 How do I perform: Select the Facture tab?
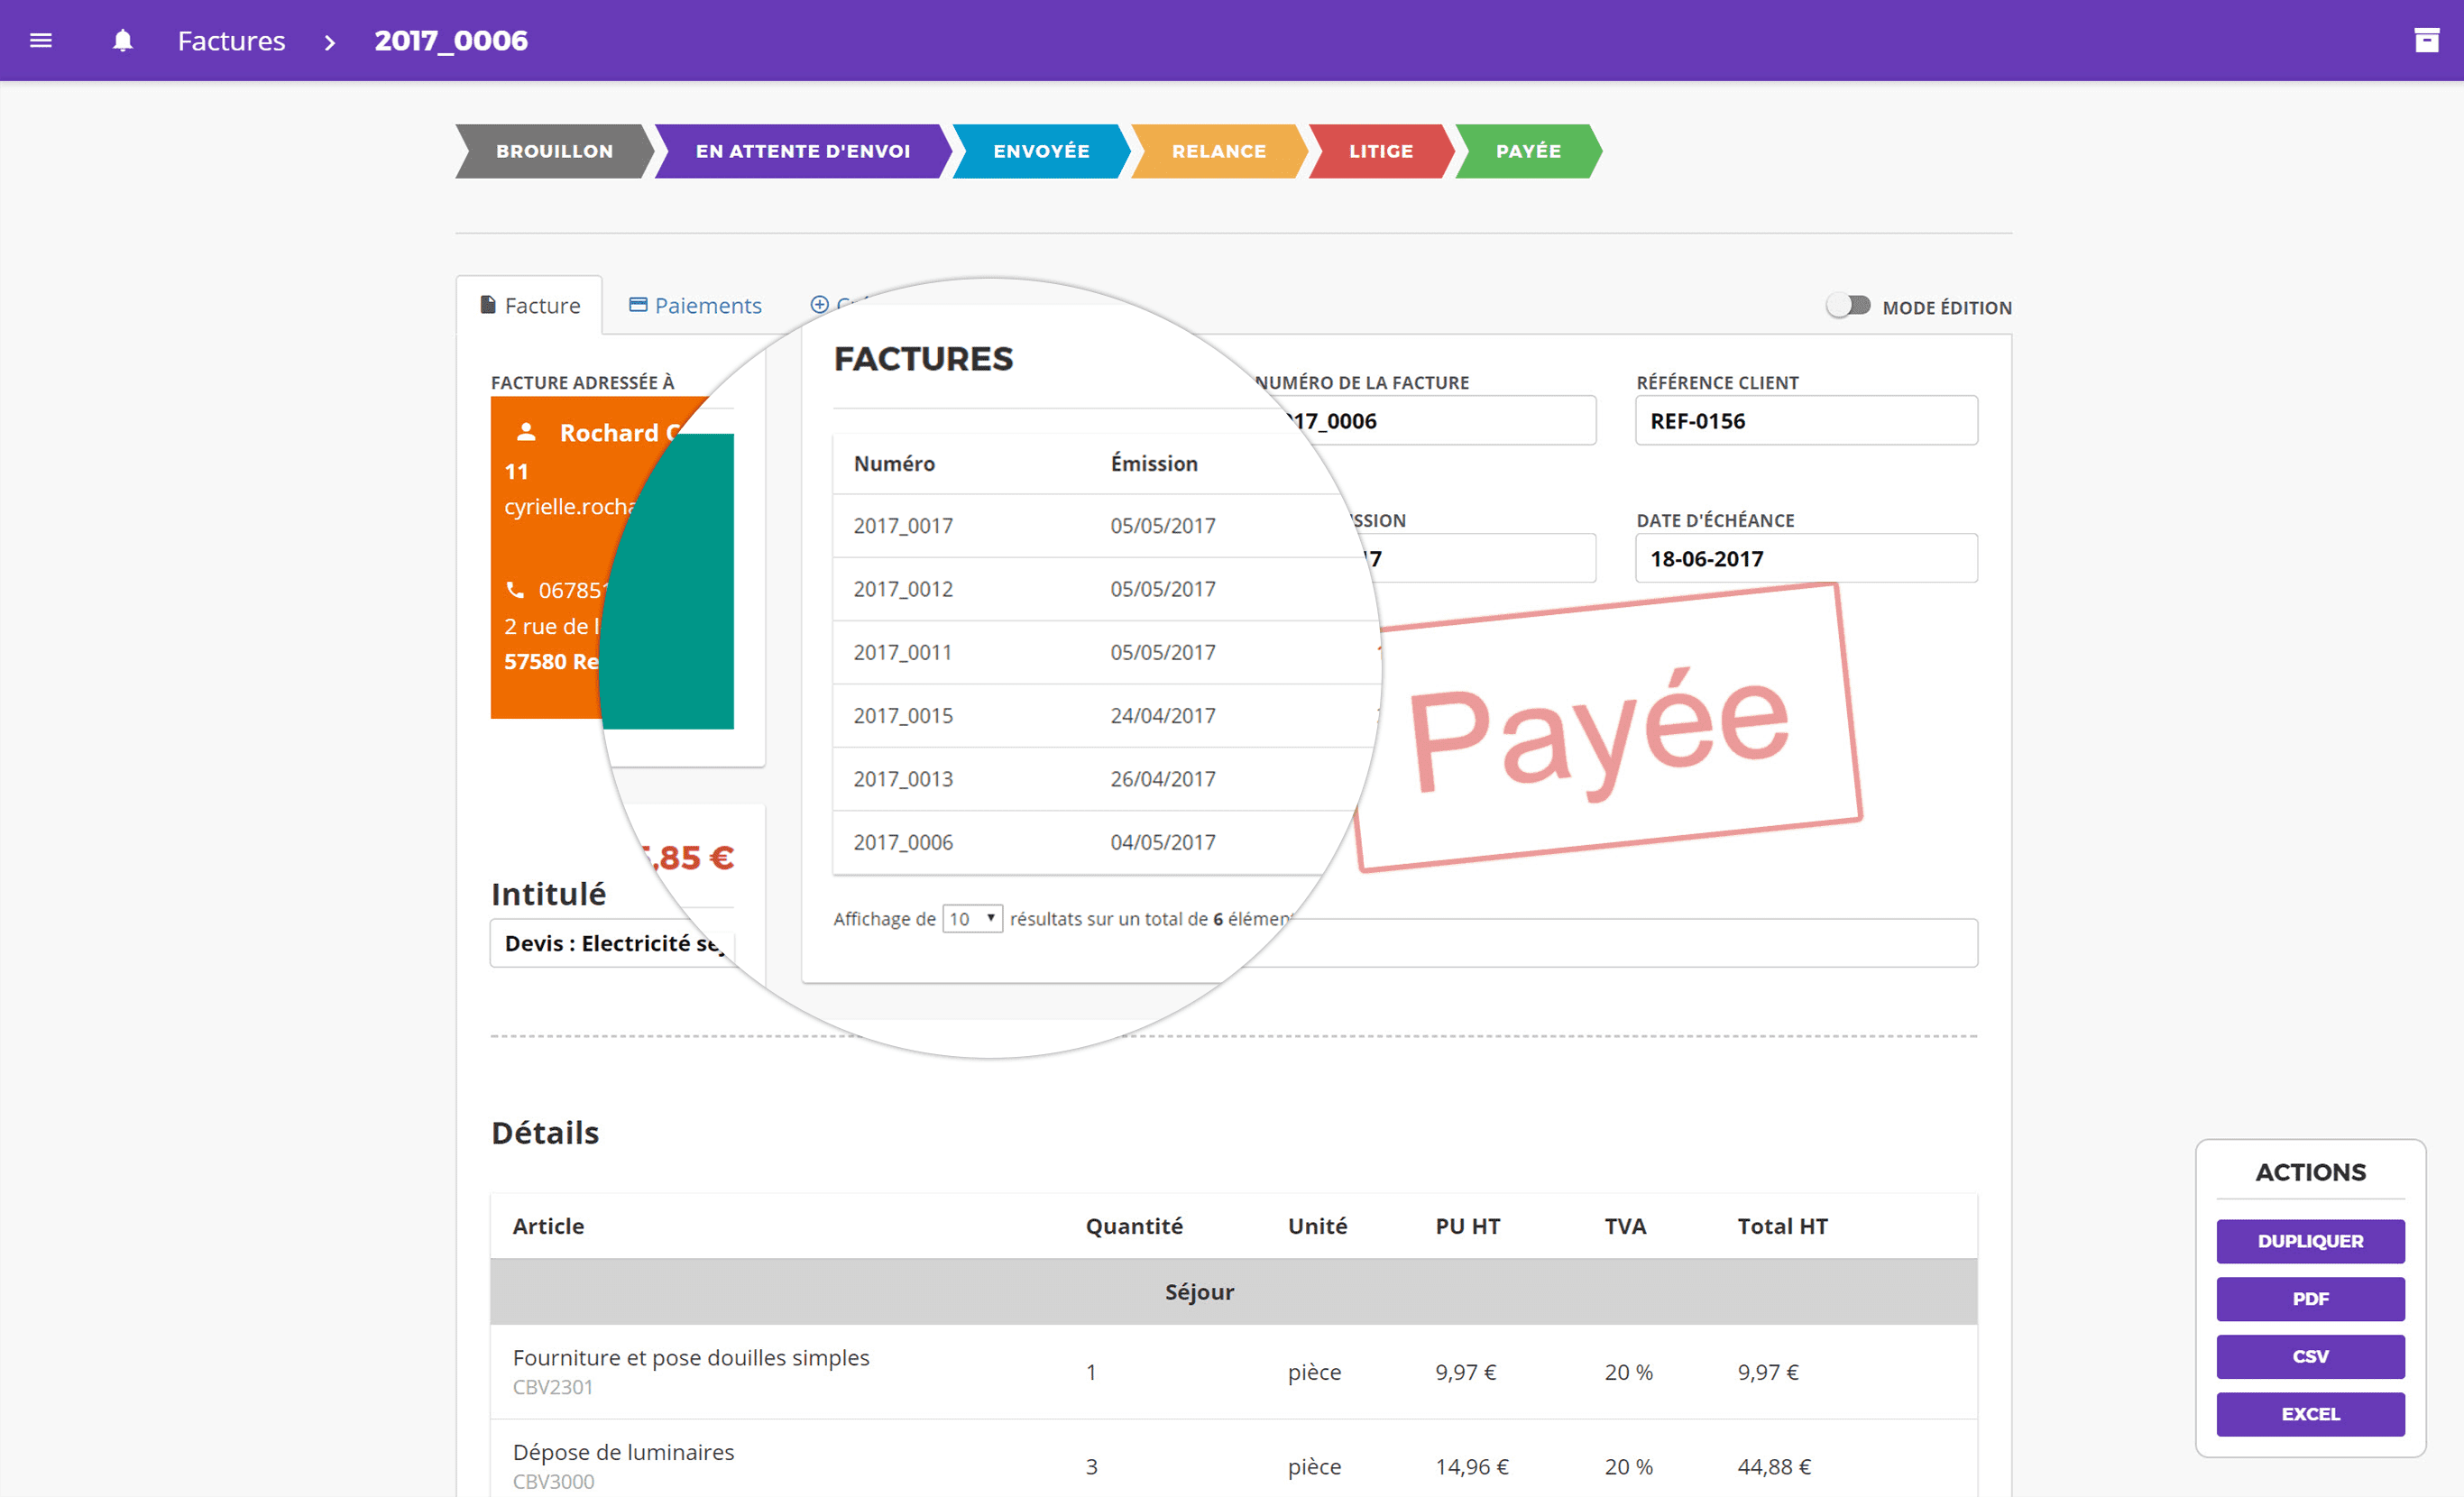(x=530, y=305)
